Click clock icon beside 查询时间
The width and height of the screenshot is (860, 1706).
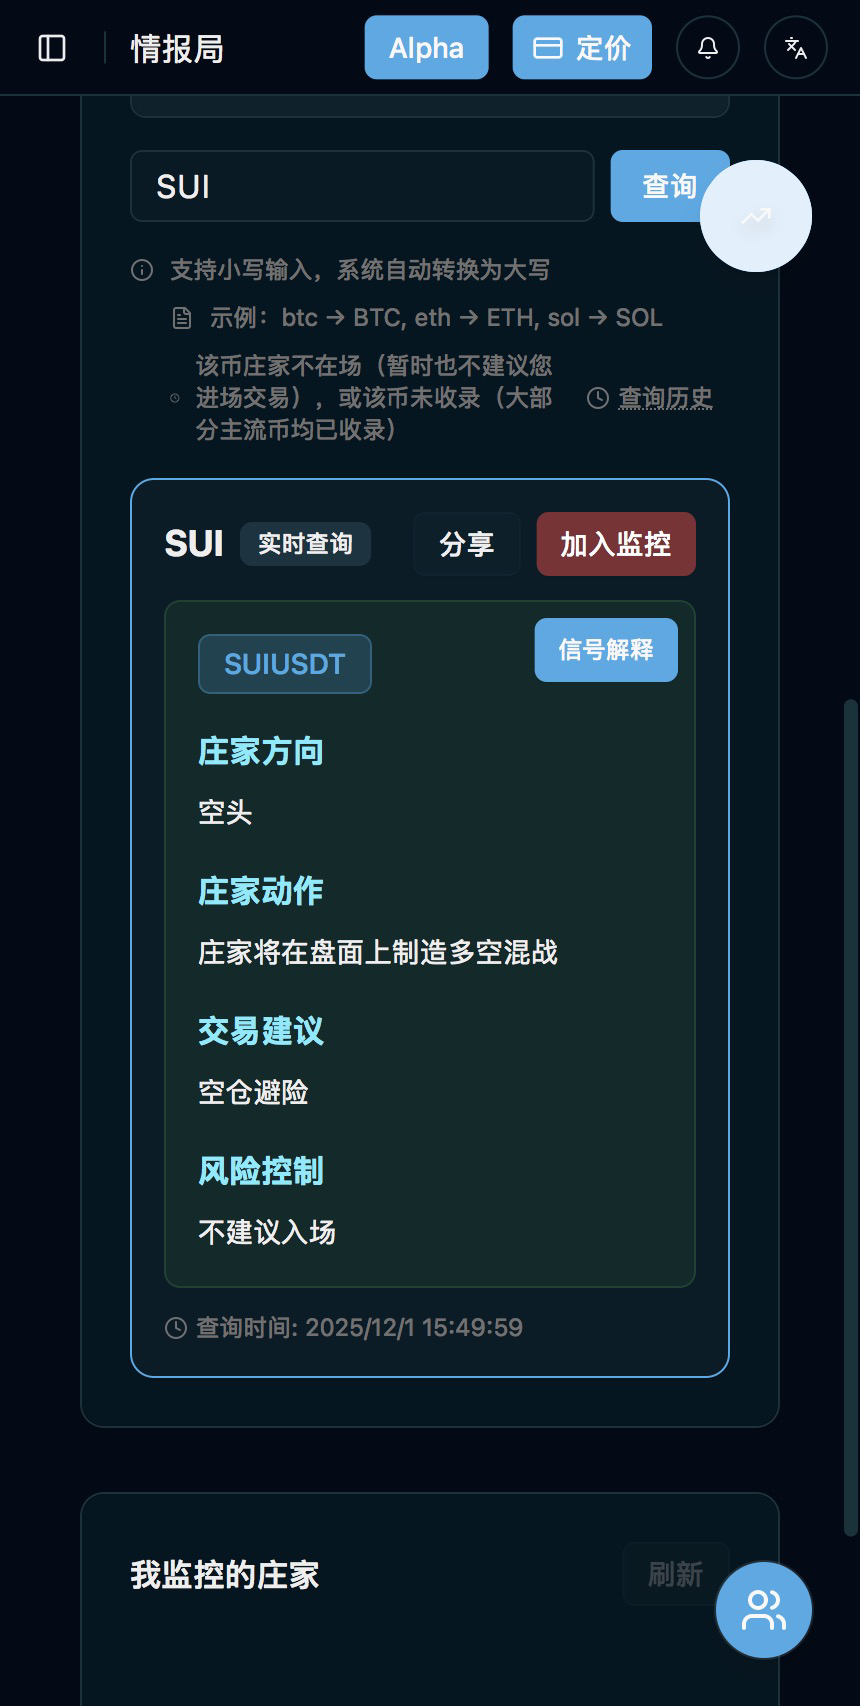(176, 1328)
